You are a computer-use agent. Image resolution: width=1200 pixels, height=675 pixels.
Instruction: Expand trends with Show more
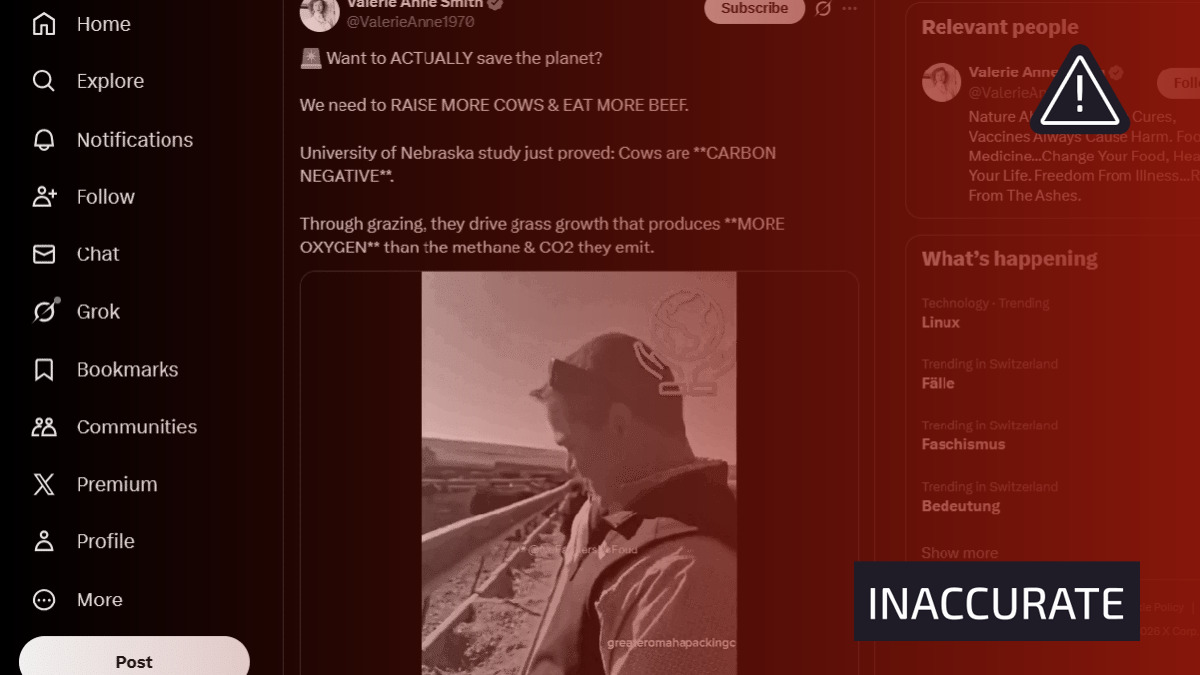pos(959,553)
